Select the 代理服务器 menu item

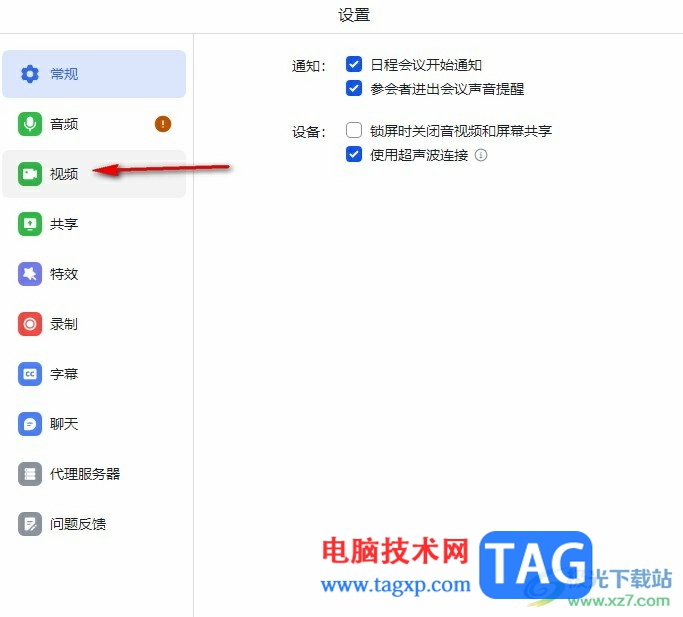tap(85, 474)
